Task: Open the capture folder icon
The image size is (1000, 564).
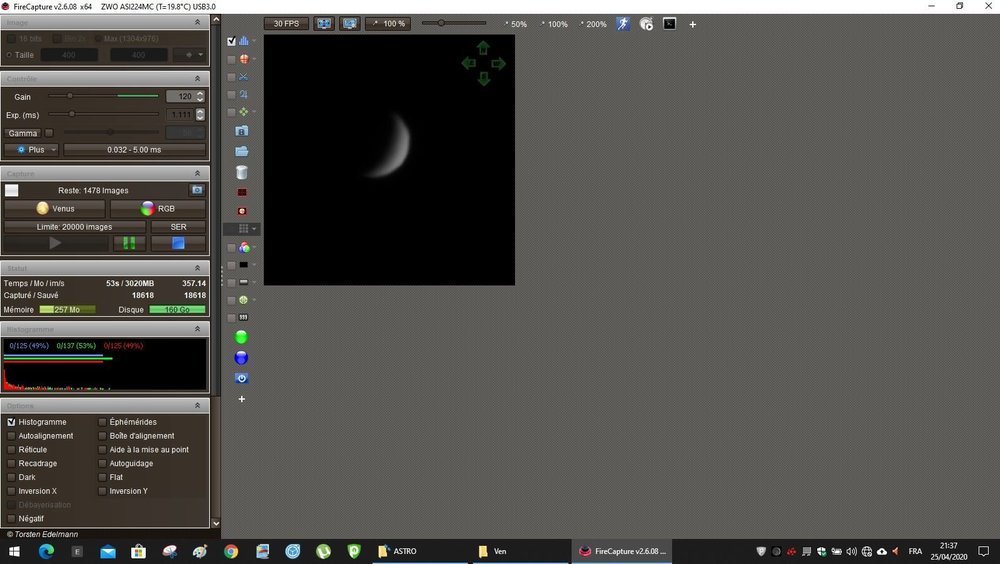Action: pos(242,152)
